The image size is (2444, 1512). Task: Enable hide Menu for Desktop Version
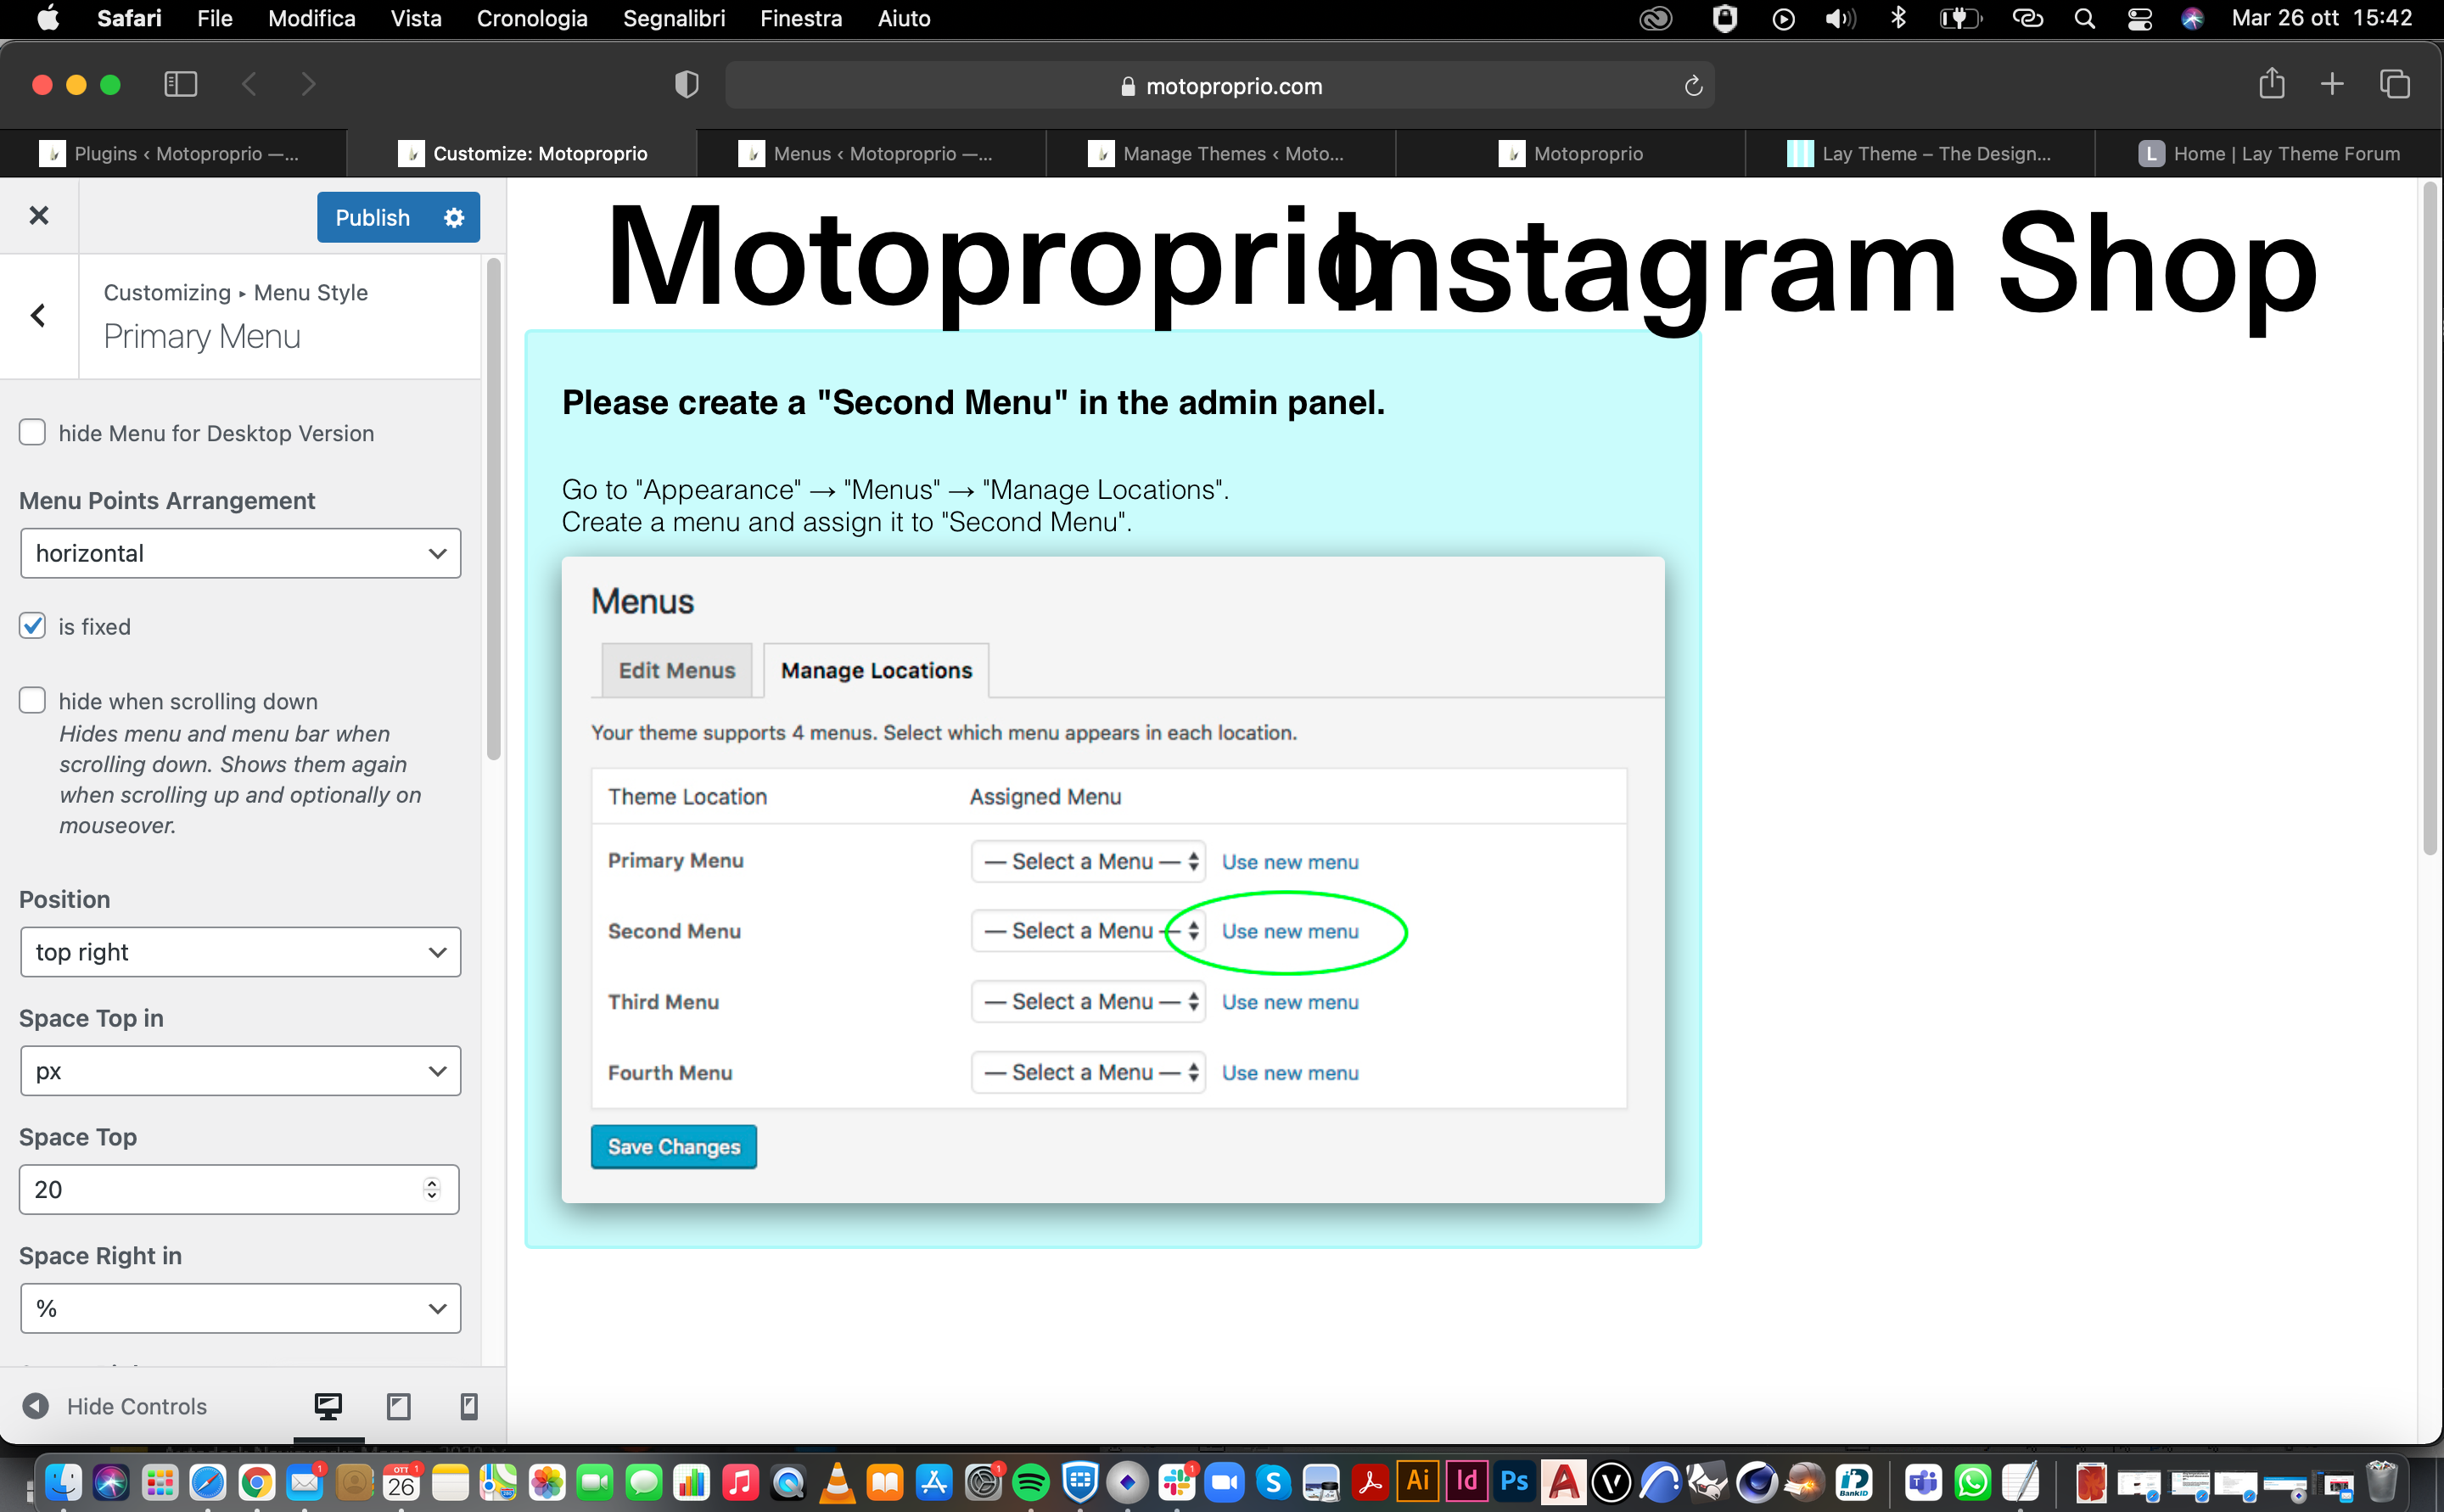tap(33, 432)
